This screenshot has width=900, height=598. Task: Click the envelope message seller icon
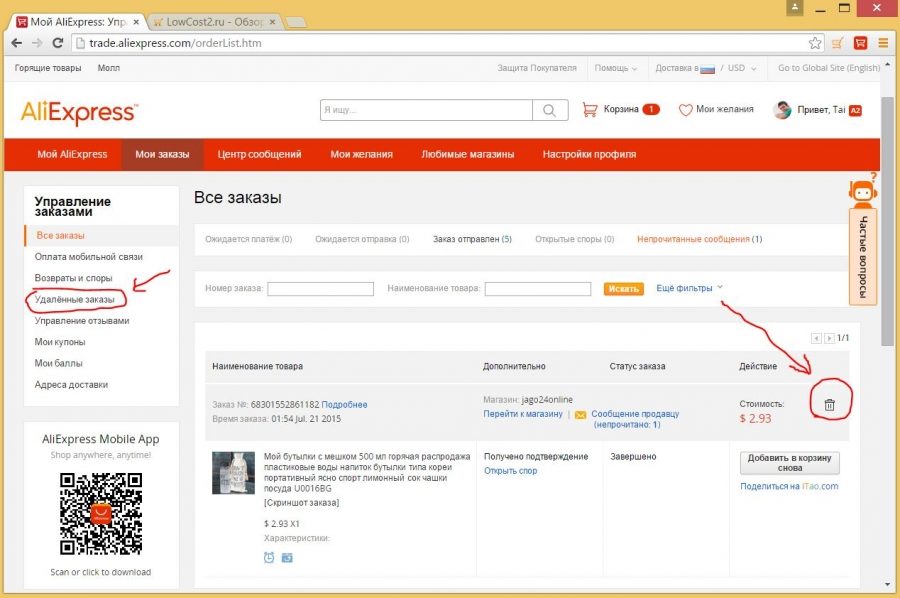[580, 414]
